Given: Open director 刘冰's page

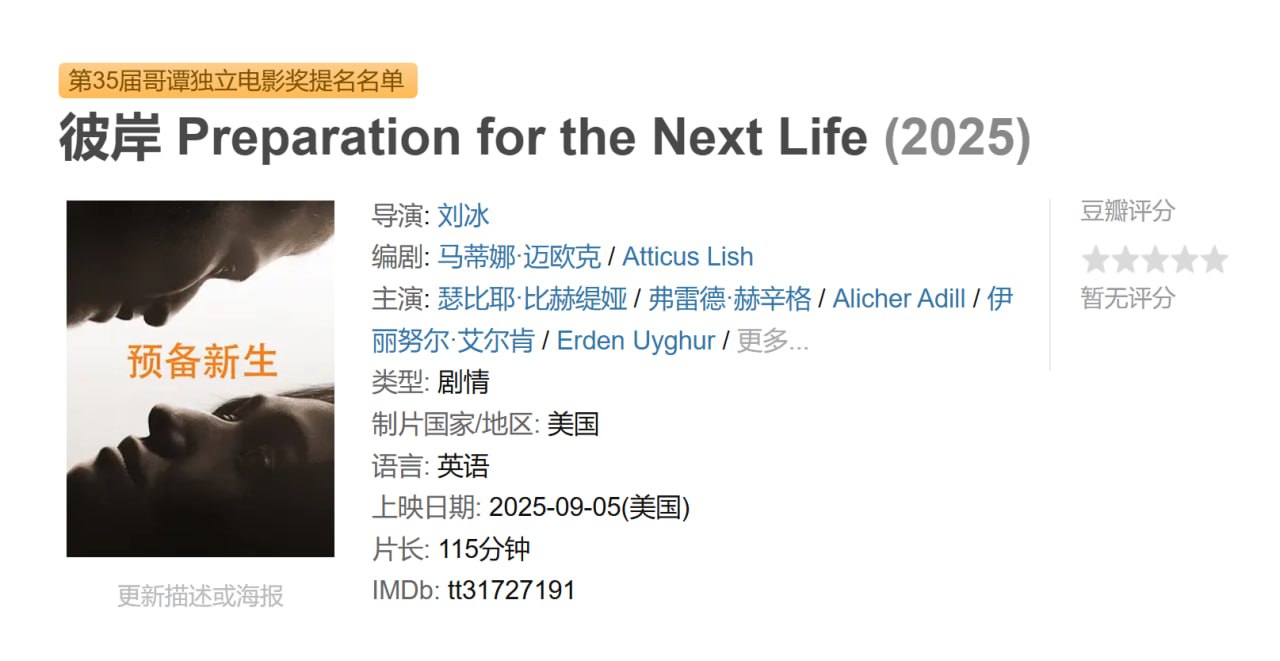Looking at the screenshot, I should [463, 215].
